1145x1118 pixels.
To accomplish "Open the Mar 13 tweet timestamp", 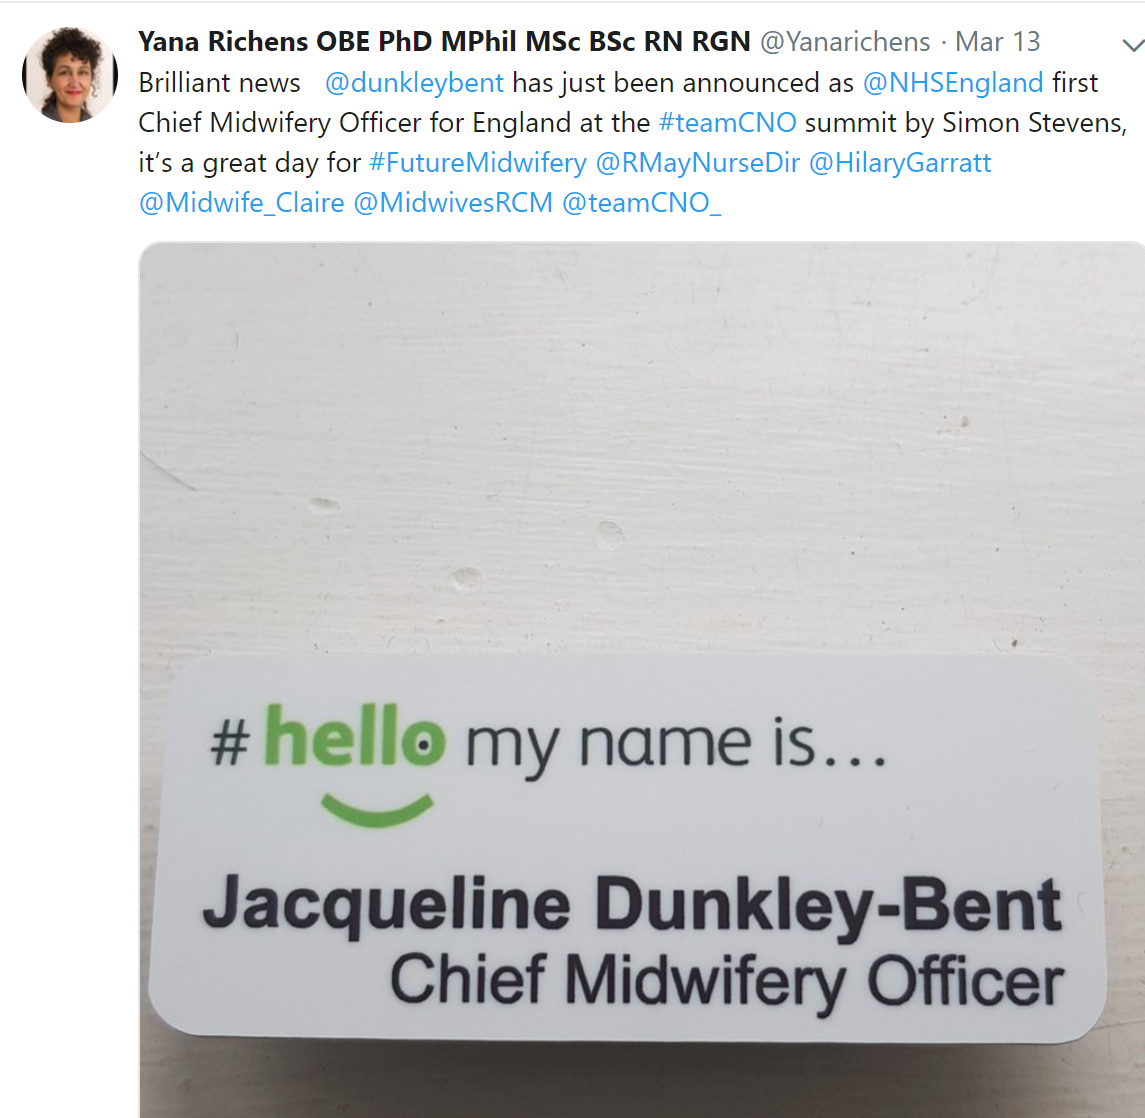I will (997, 42).
